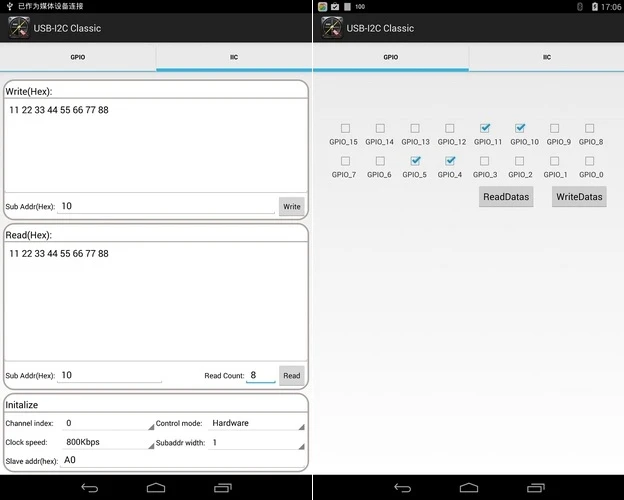
Task: Focus the Read(Hex) data text area
Action: click(156, 302)
